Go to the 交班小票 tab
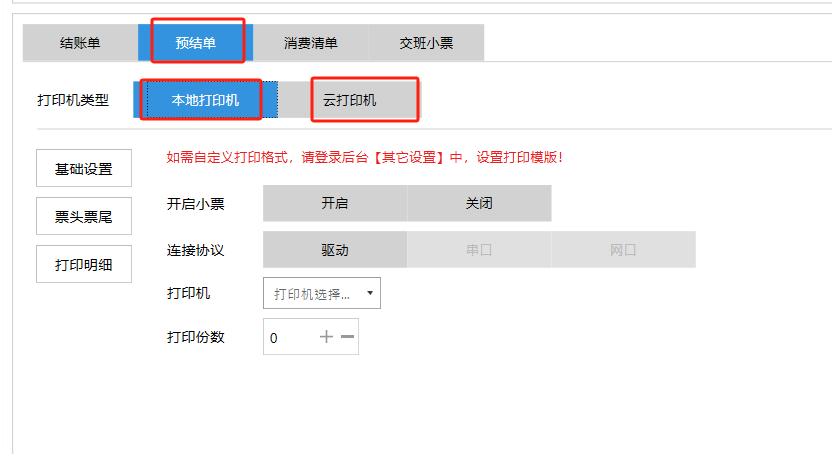Screen dimensions: 832x454 click(426, 43)
